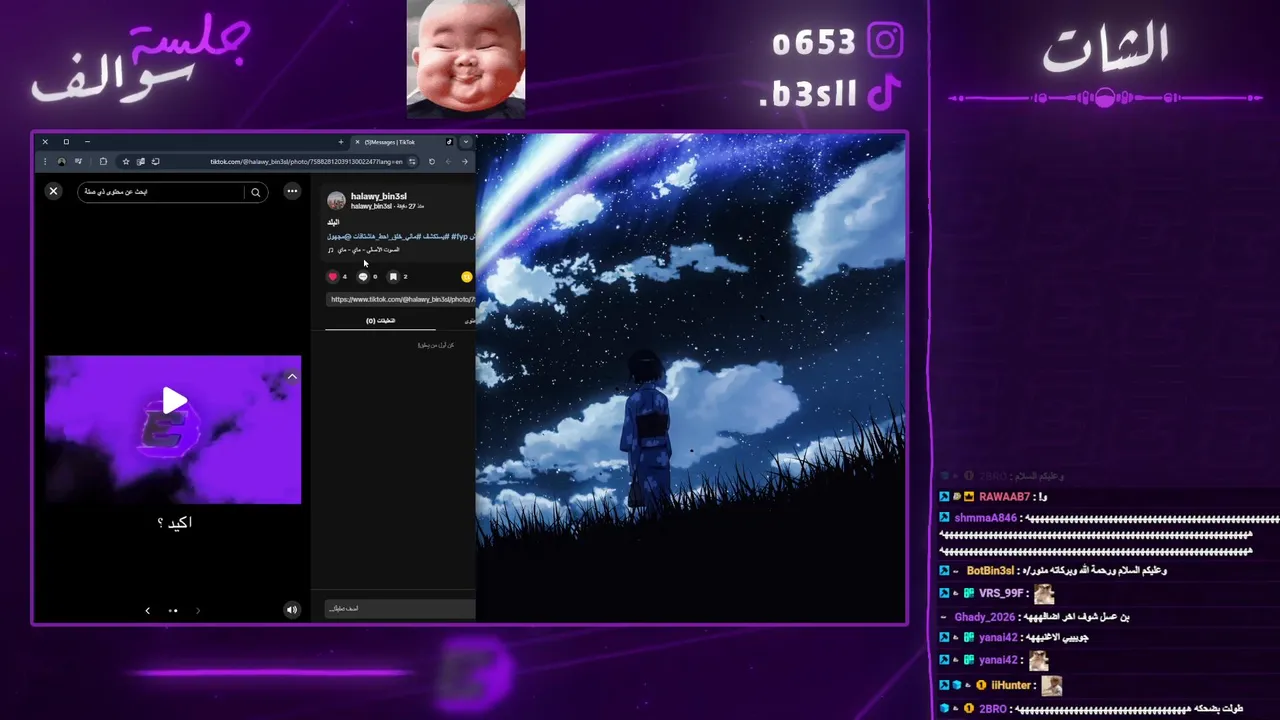
Task: Click the '.b3sll' TikTok handle text
Action: tap(808, 95)
